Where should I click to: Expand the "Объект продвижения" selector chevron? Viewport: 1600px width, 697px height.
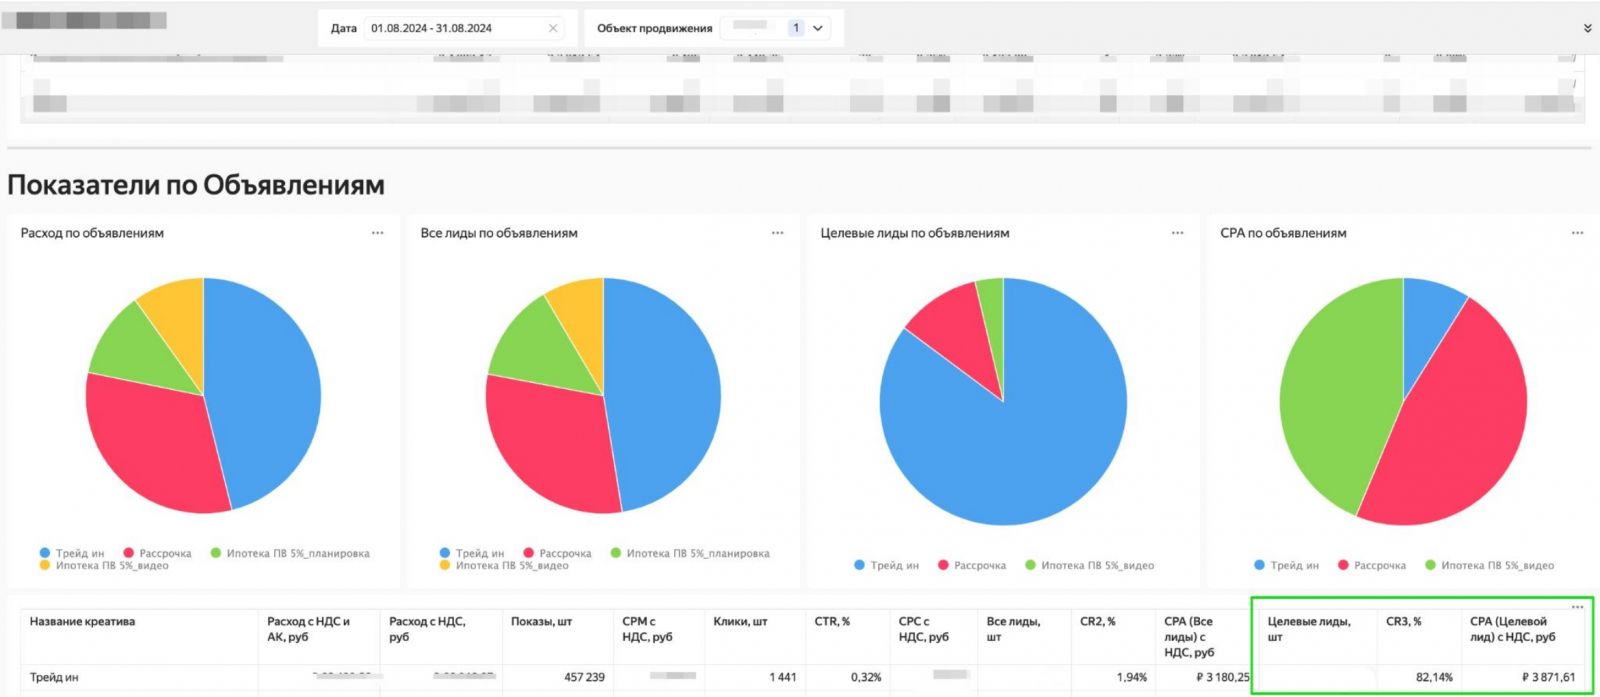[x=818, y=28]
